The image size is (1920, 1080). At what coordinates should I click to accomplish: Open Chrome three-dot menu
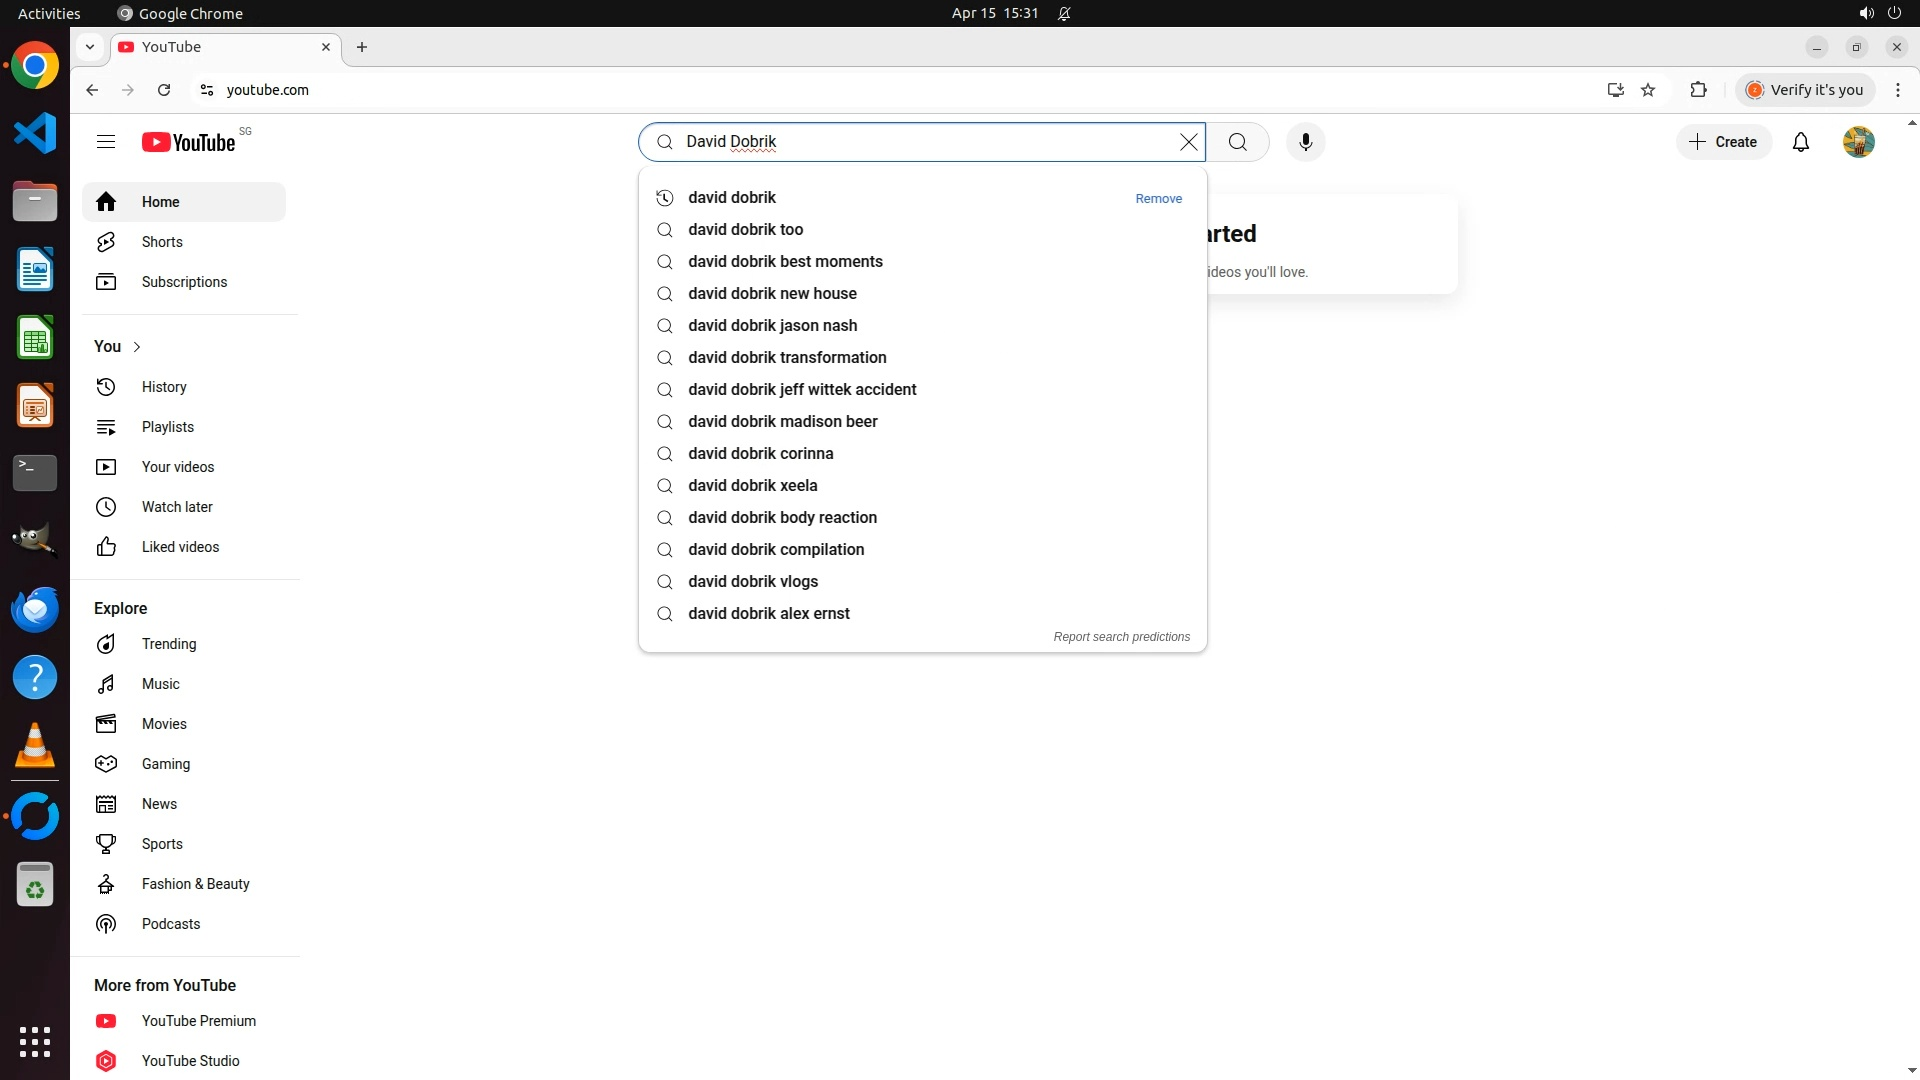(1897, 90)
